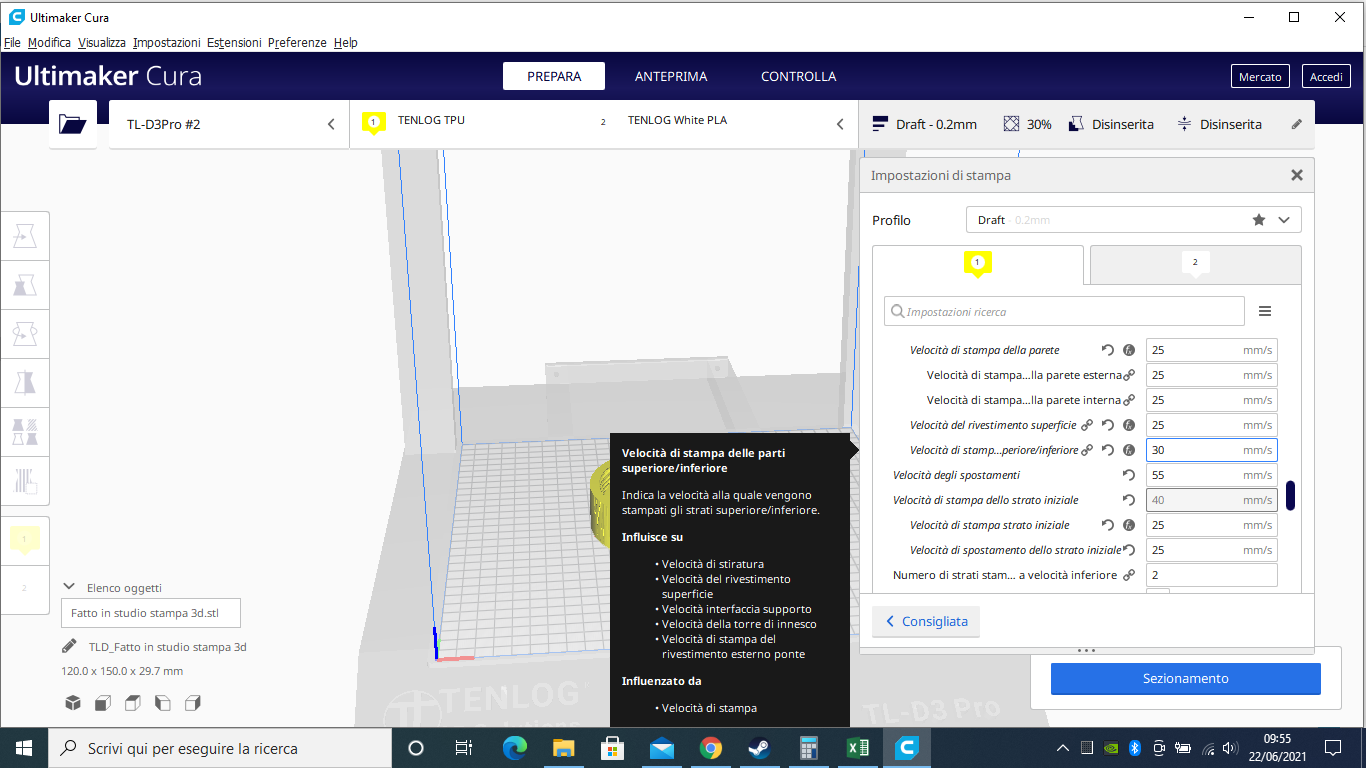This screenshot has width=1366, height=768.
Task: Switch to the ANTEPRIMA stage
Action: point(671,76)
